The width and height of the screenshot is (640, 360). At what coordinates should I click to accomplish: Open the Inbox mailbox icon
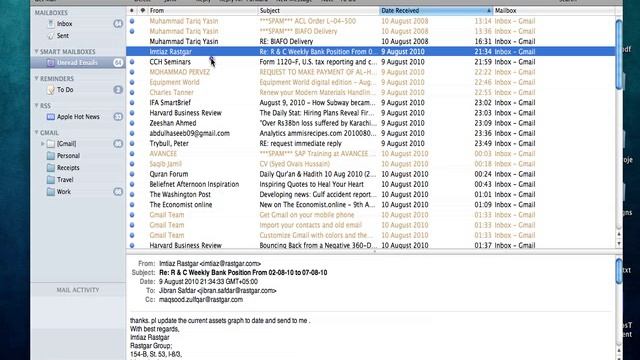point(51,24)
